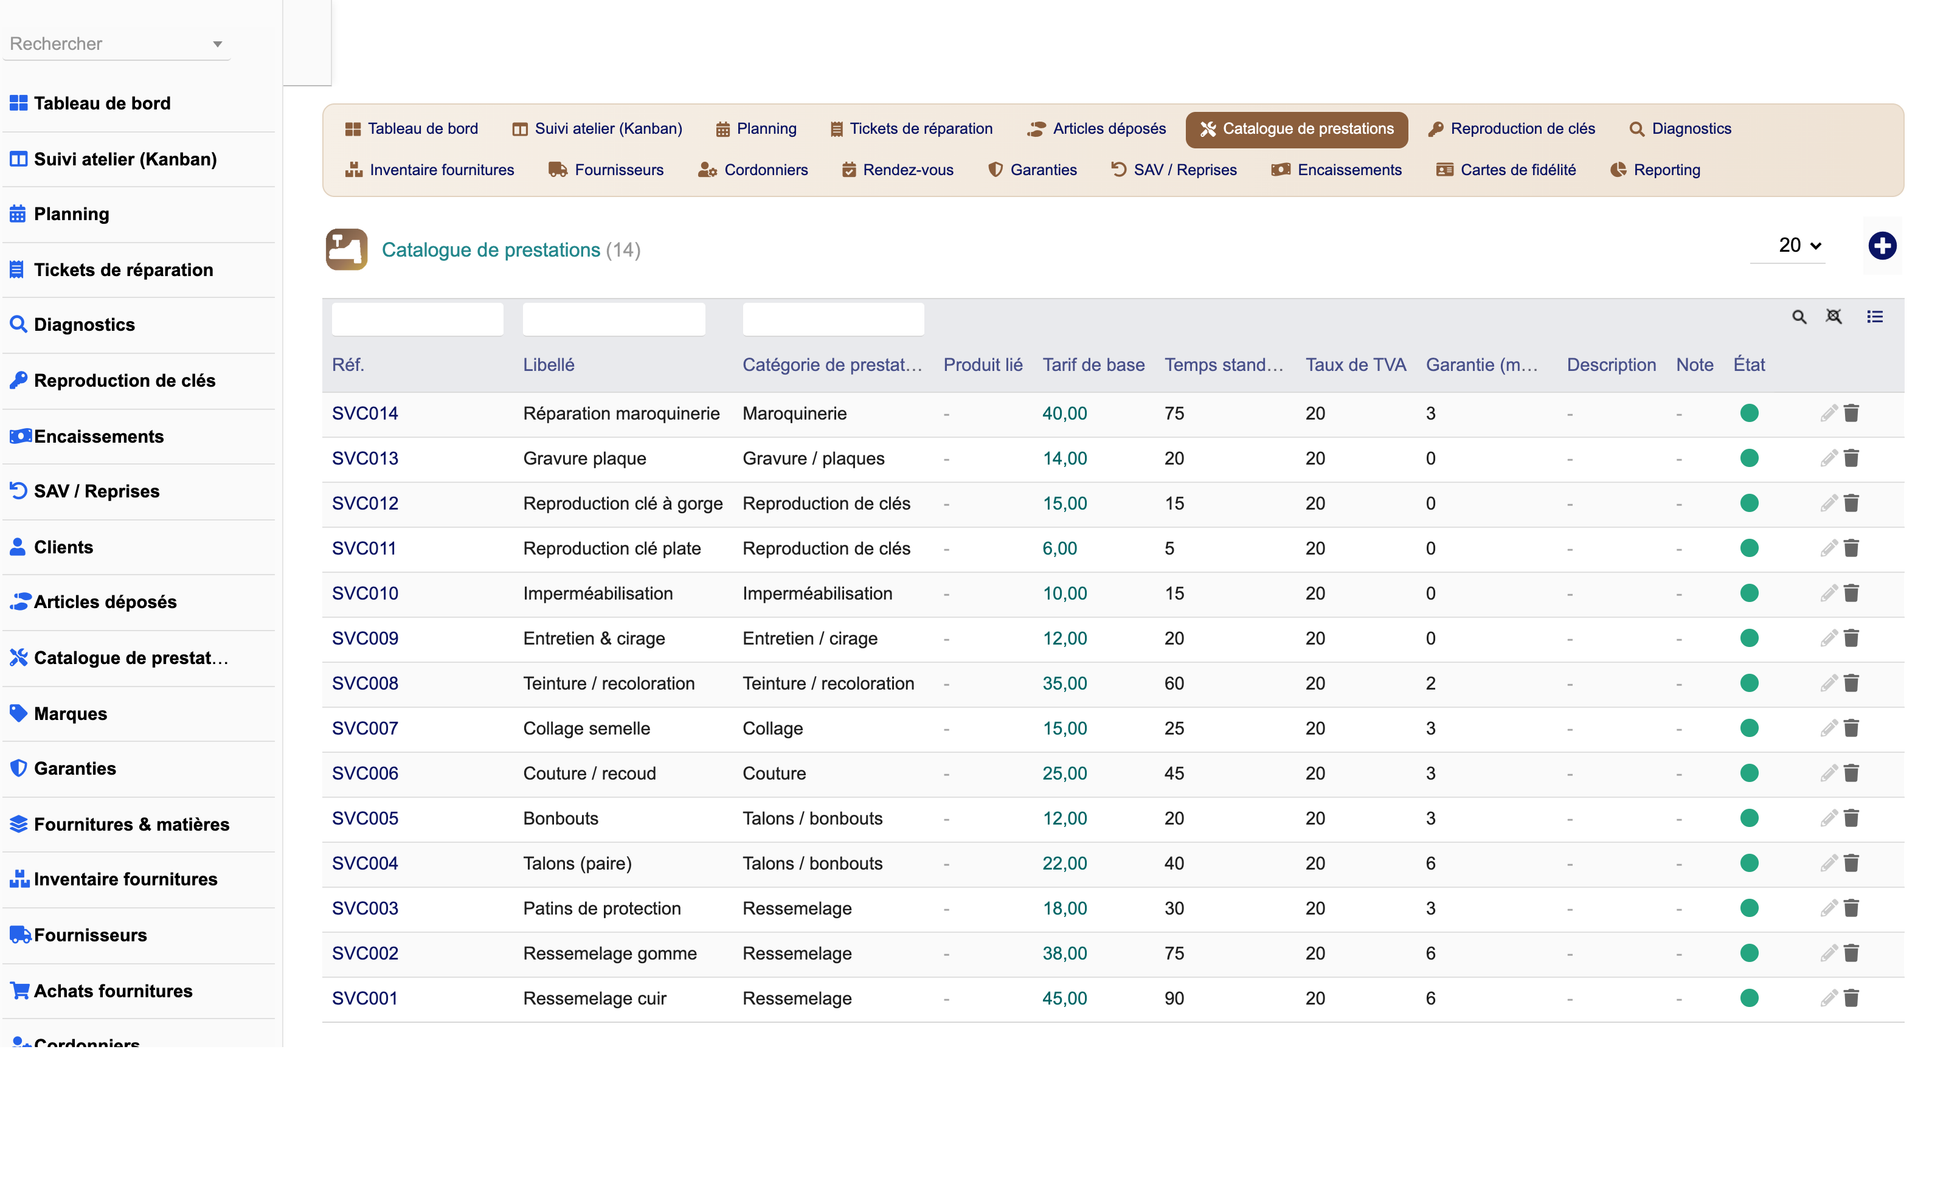
Task: Click Reproduction de clés key icon in sidebar
Action: pos(18,380)
